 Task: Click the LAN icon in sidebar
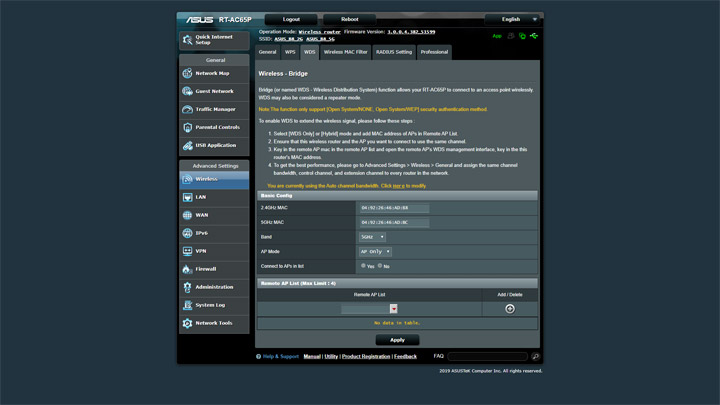click(x=187, y=197)
